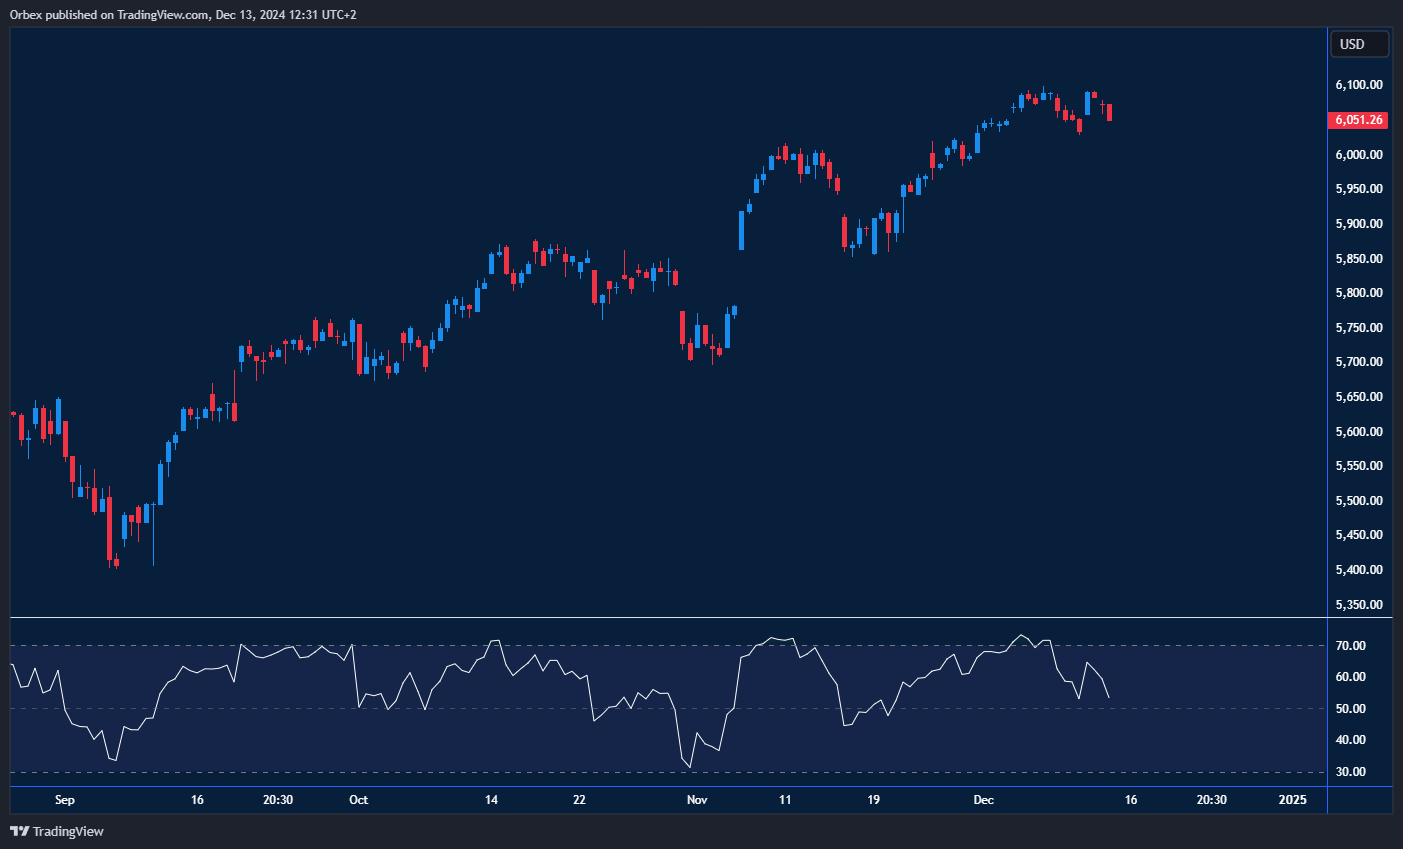
Task: Click the 5,700.00 price axis label
Action: (1358, 362)
